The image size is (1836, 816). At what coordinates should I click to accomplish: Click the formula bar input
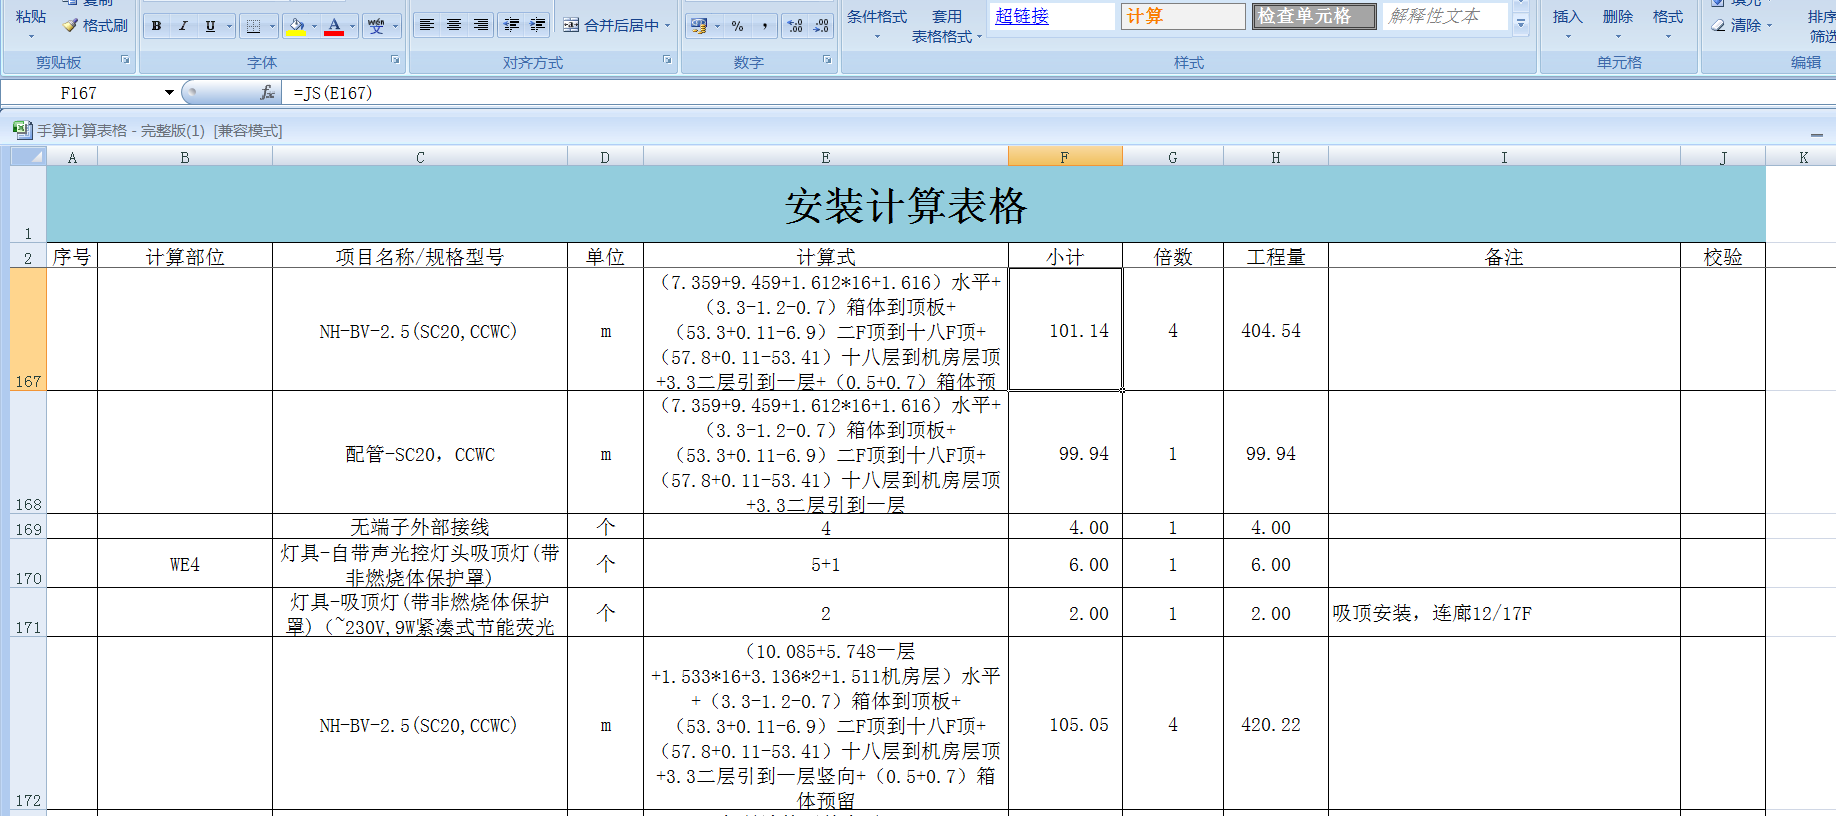tap(1060, 93)
